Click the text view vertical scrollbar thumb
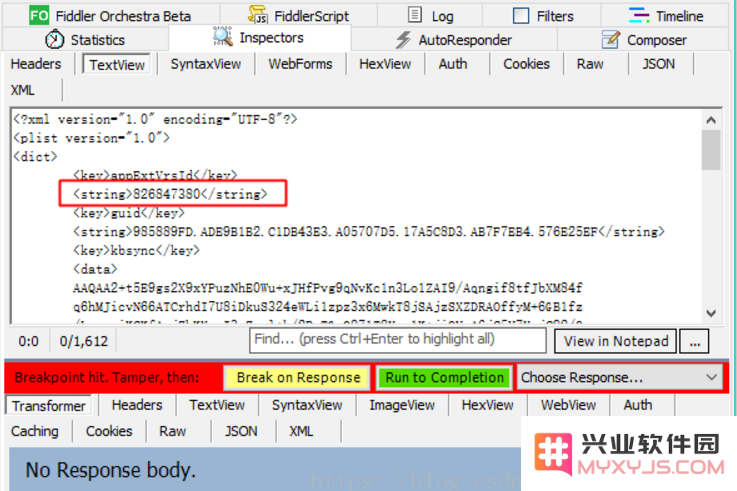737x491 pixels. click(711, 150)
